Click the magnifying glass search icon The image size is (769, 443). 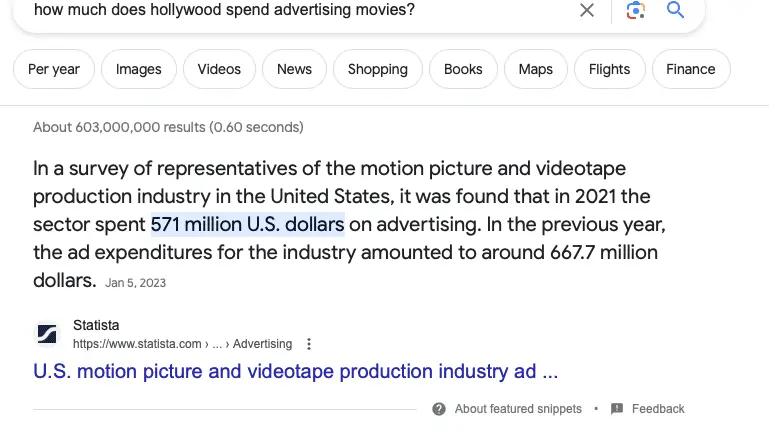click(675, 11)
